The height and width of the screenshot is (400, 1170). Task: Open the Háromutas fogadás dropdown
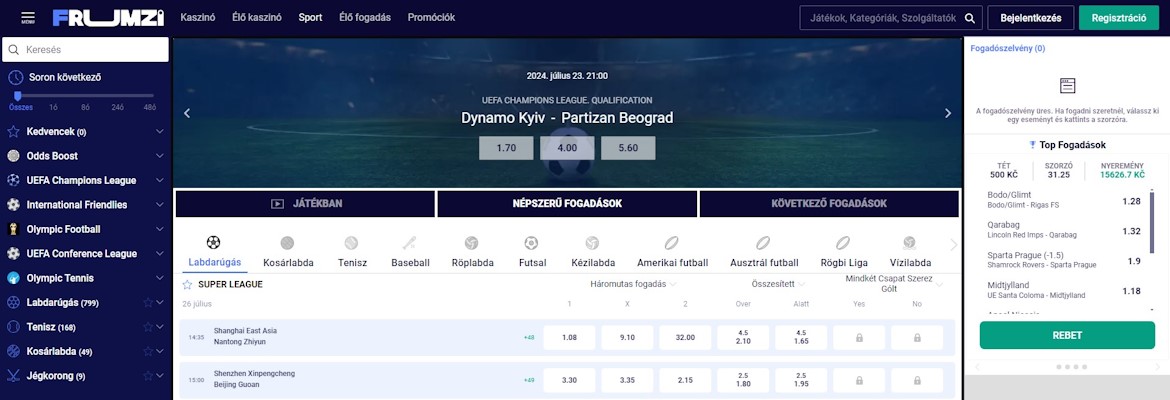click(634, 284)
